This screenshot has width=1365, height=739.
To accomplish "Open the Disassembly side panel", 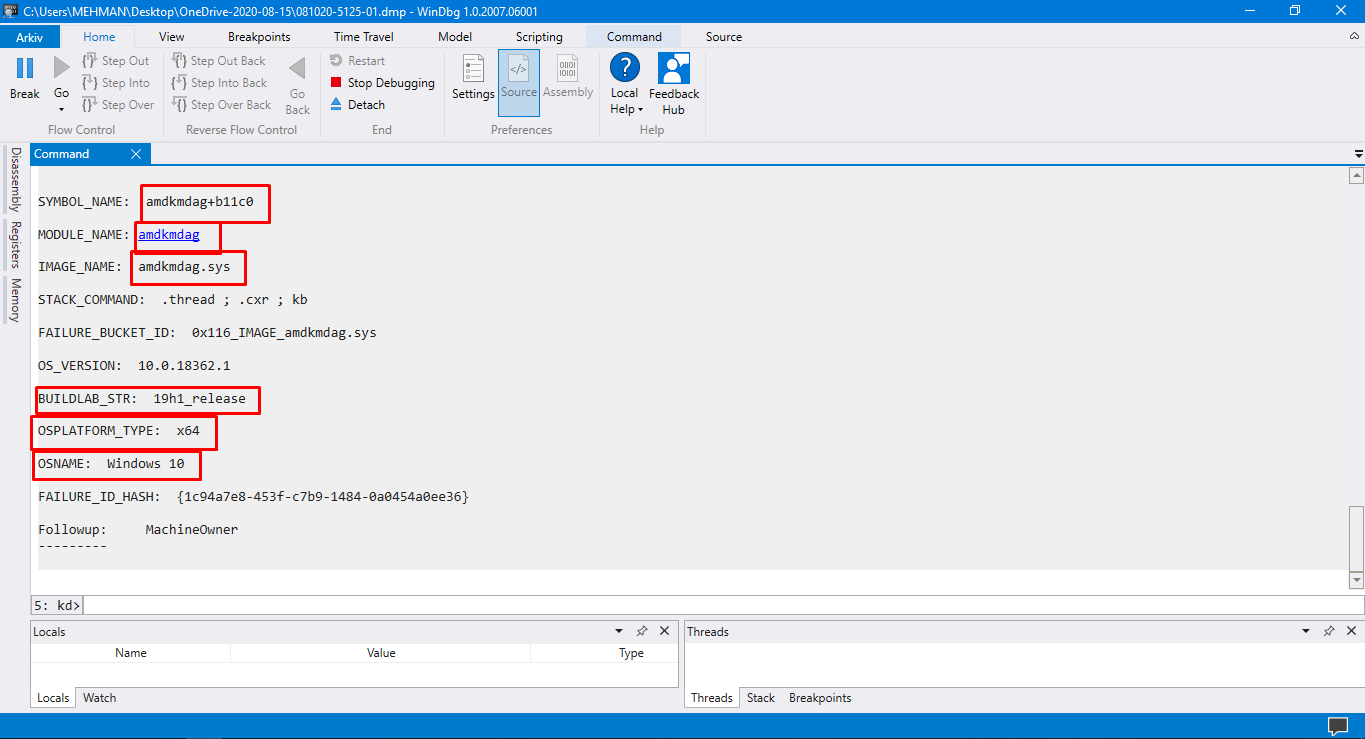I will [15, 180].
